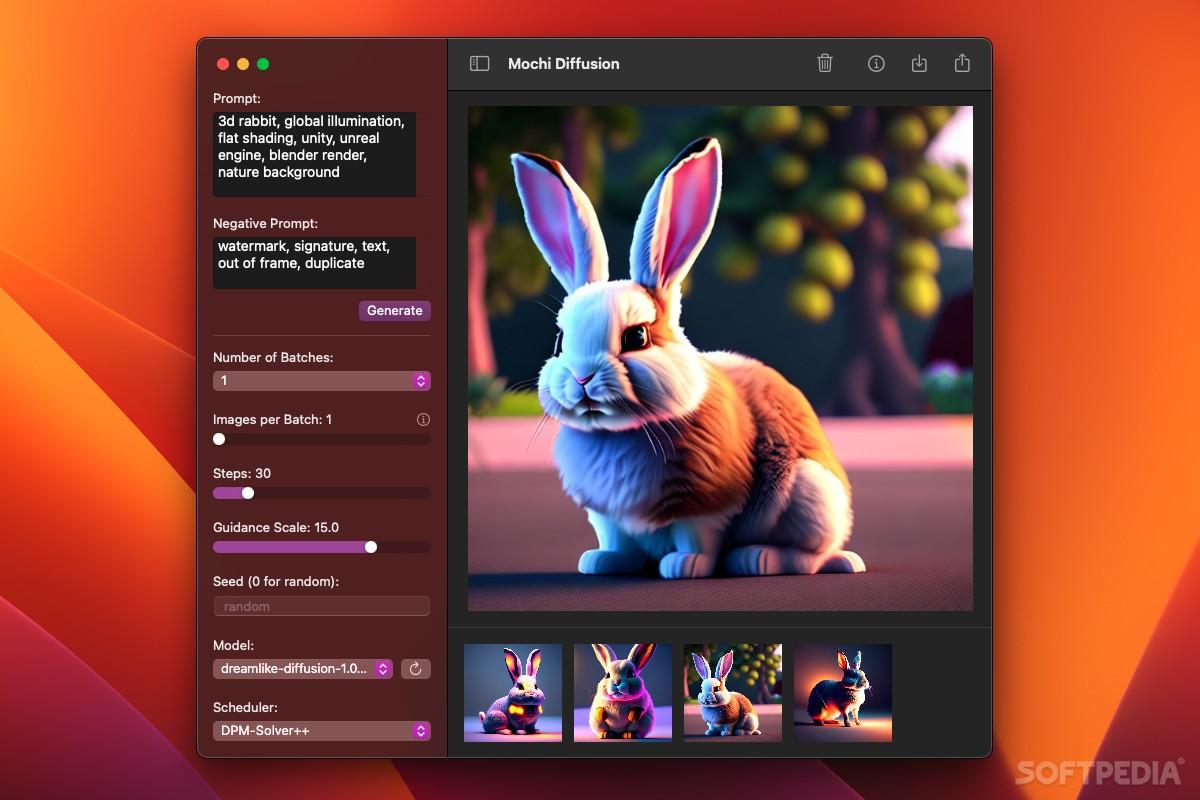Click the Mochi Diffusion window title

[564, 63]
